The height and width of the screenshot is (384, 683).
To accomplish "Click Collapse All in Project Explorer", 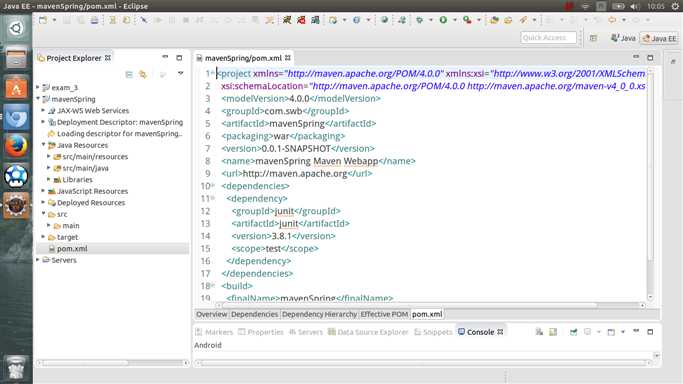I will [129, 74].
